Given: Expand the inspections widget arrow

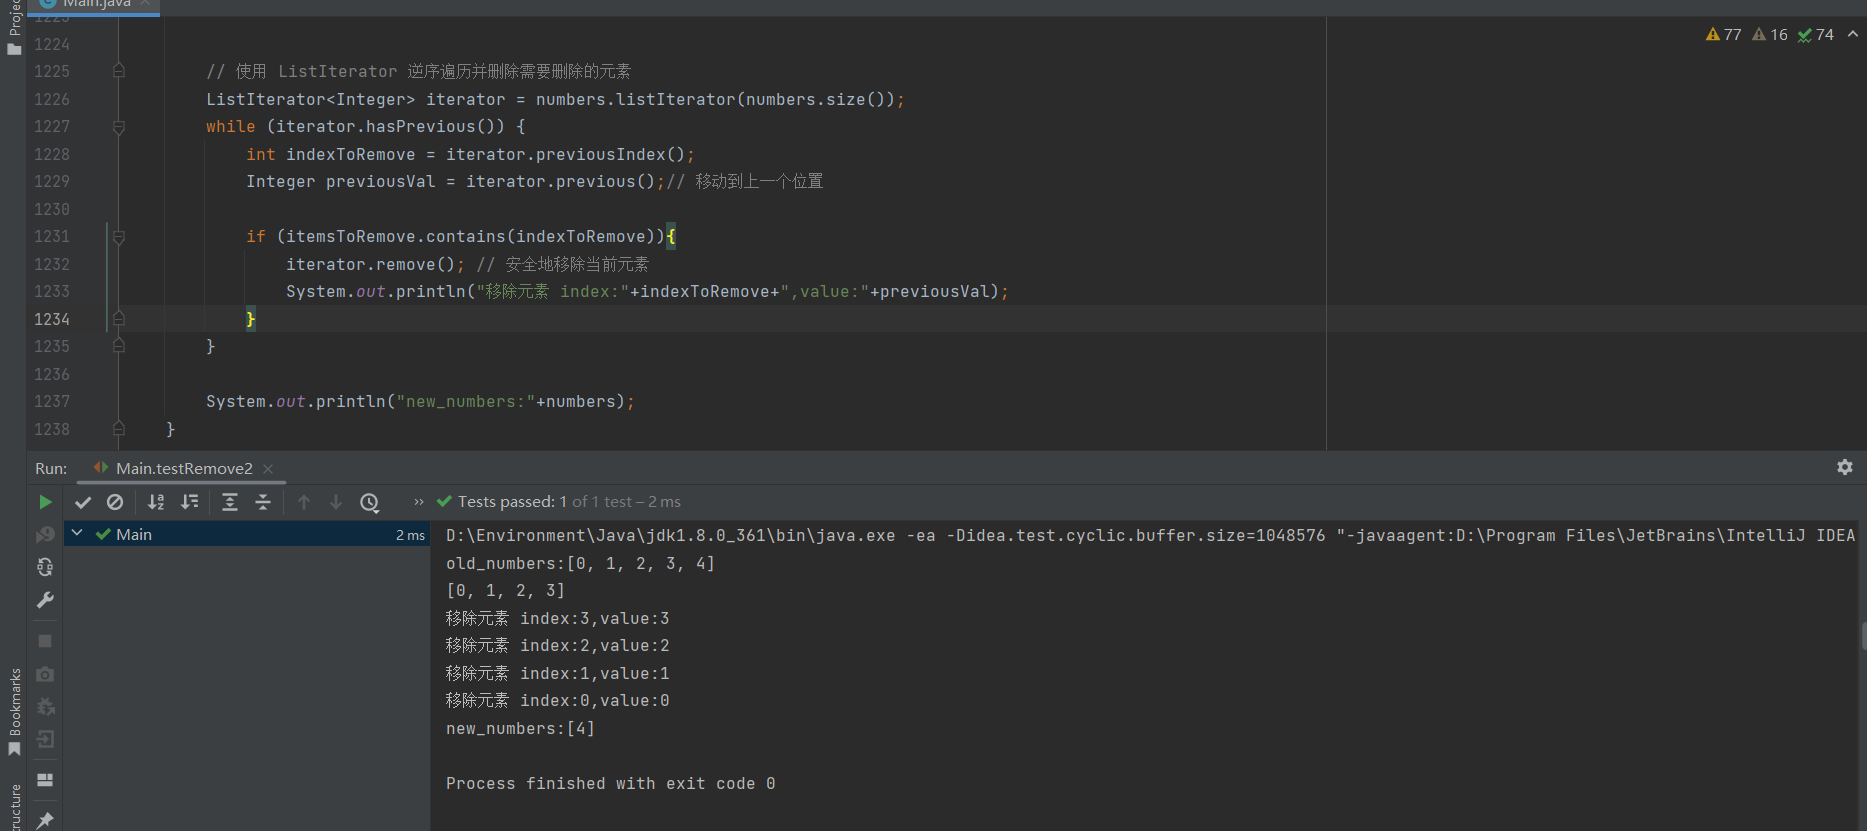Looking at the screenshot, I should (x=1853, y=34).
